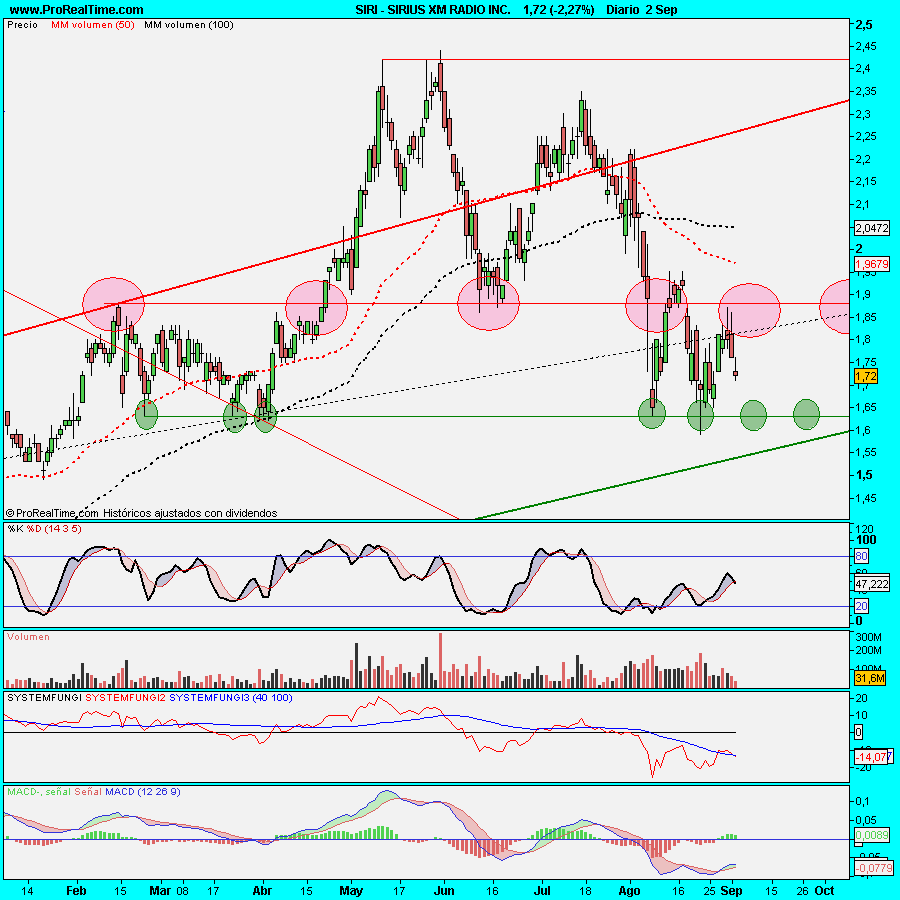Click the 20 oversold level box in stochastic
The image size is (900, 900).
coord(861,606)
